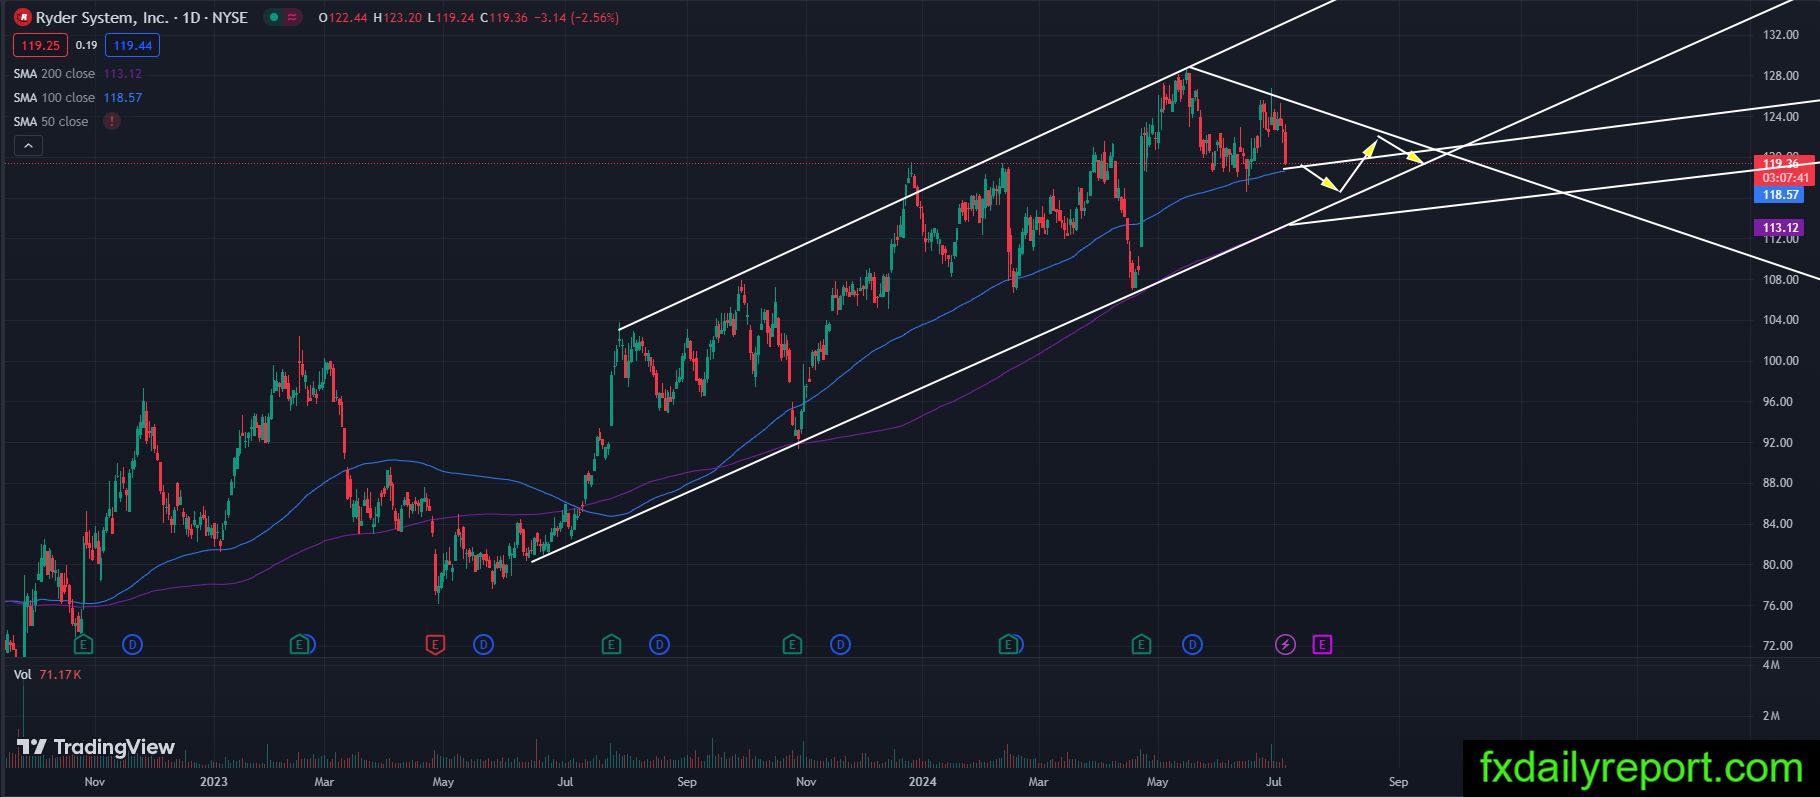Viewport: 1820px width, 797px height.
Task: Click the blue 118.57 price scale label
Action: (x=1781, y=195)
